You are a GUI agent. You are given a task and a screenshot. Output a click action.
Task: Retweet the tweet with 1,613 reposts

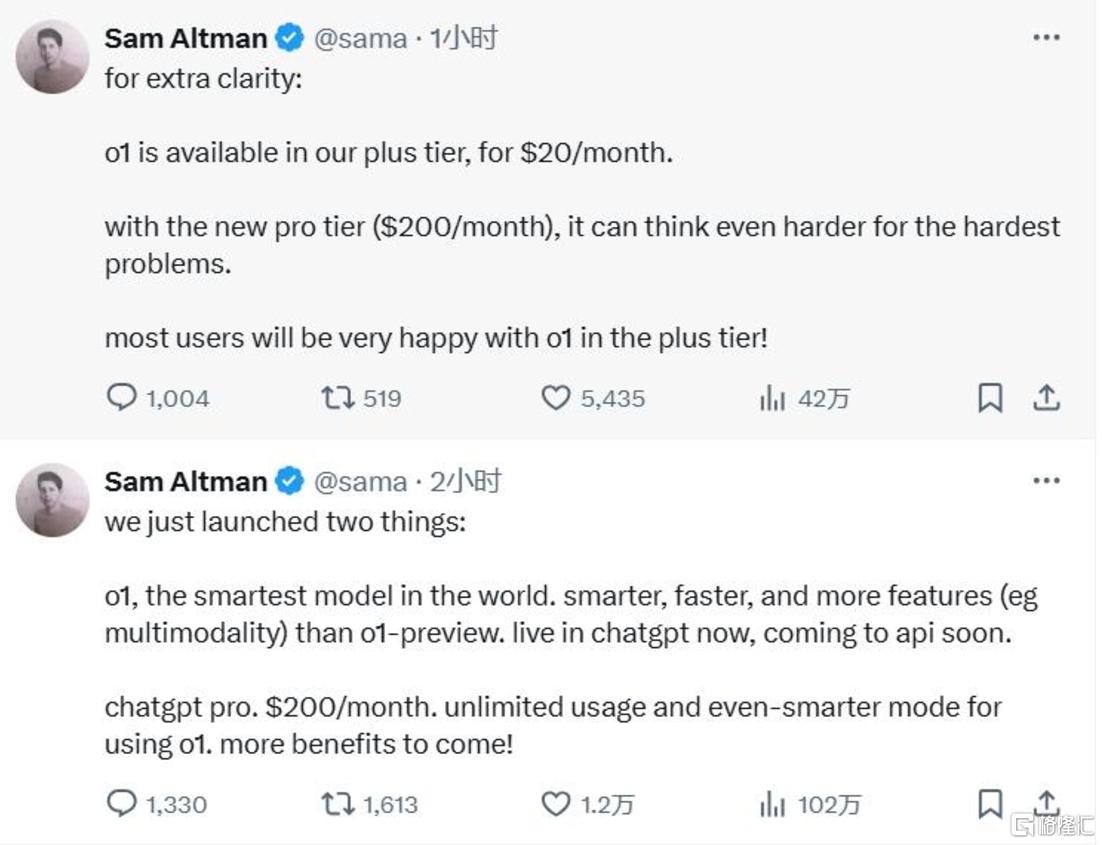pyautogui.click(x=338, y=803)
